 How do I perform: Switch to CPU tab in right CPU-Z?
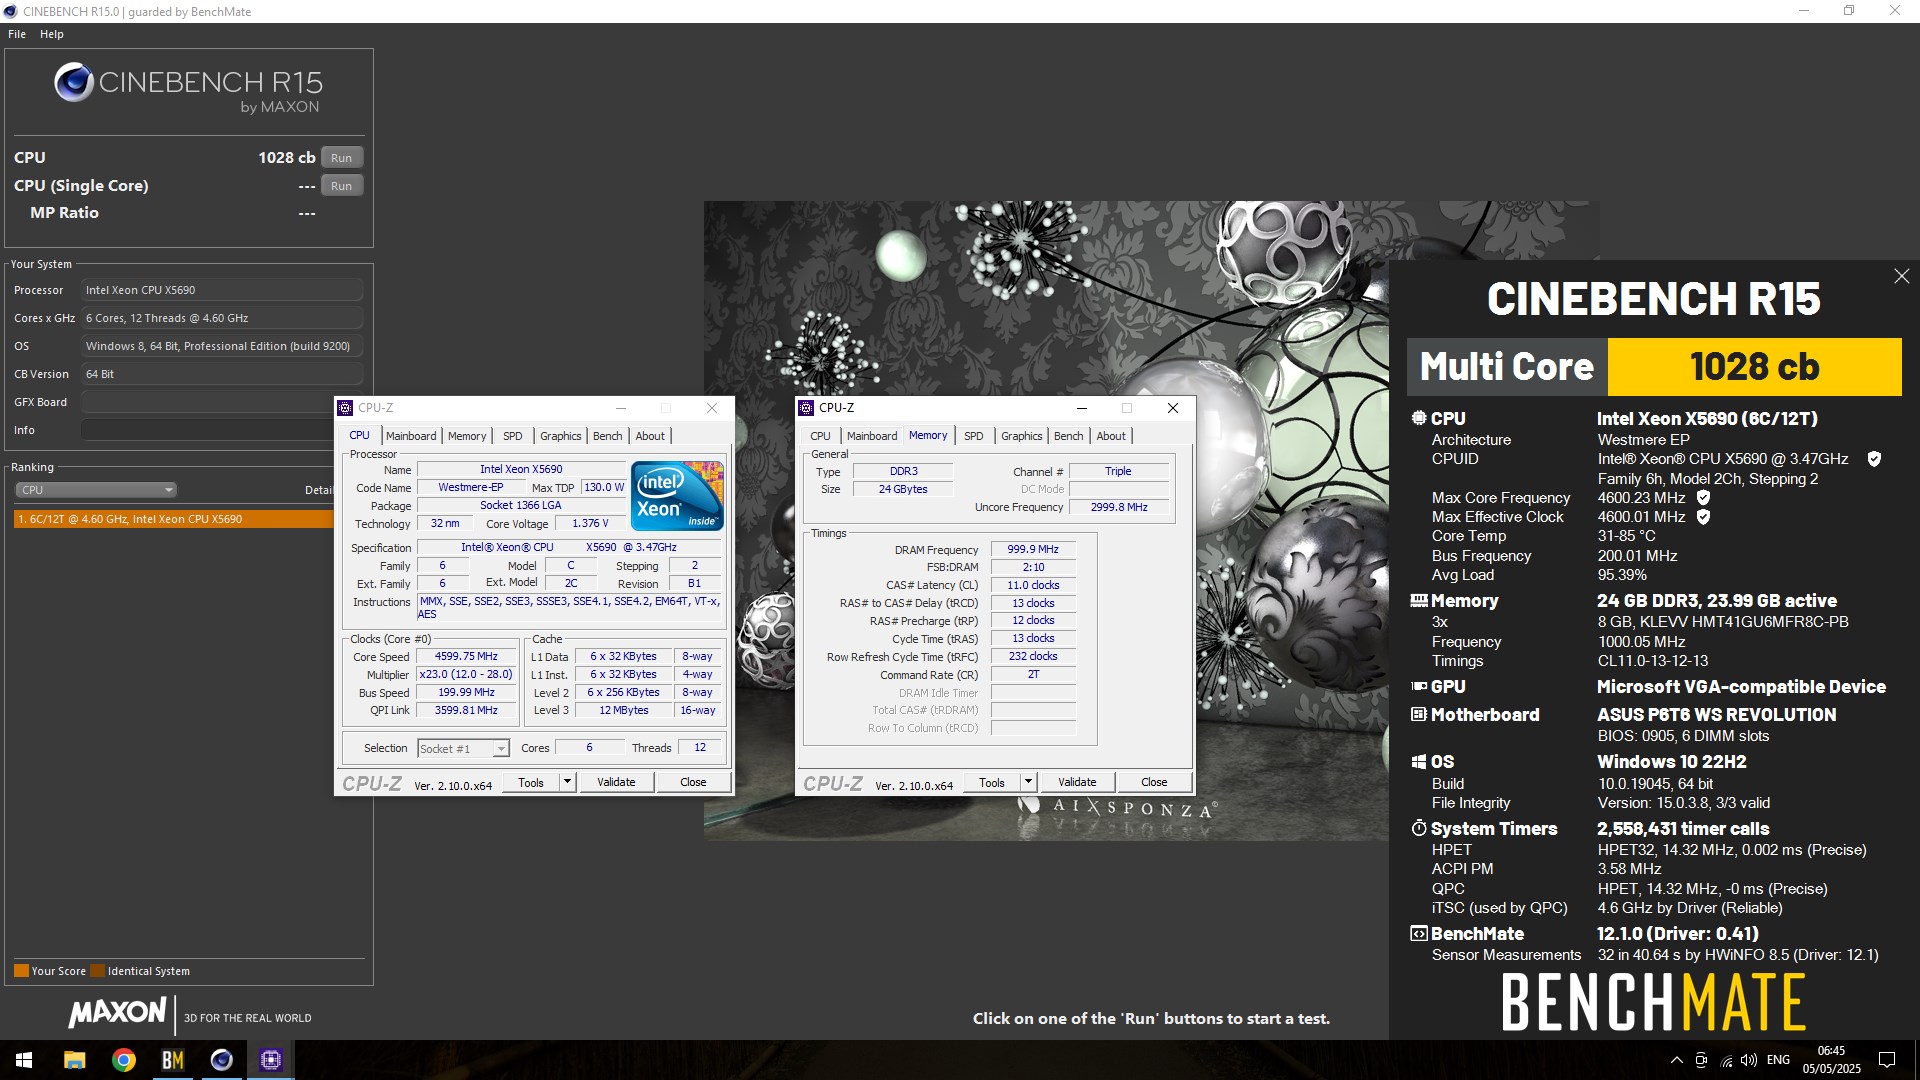(820, 436)
